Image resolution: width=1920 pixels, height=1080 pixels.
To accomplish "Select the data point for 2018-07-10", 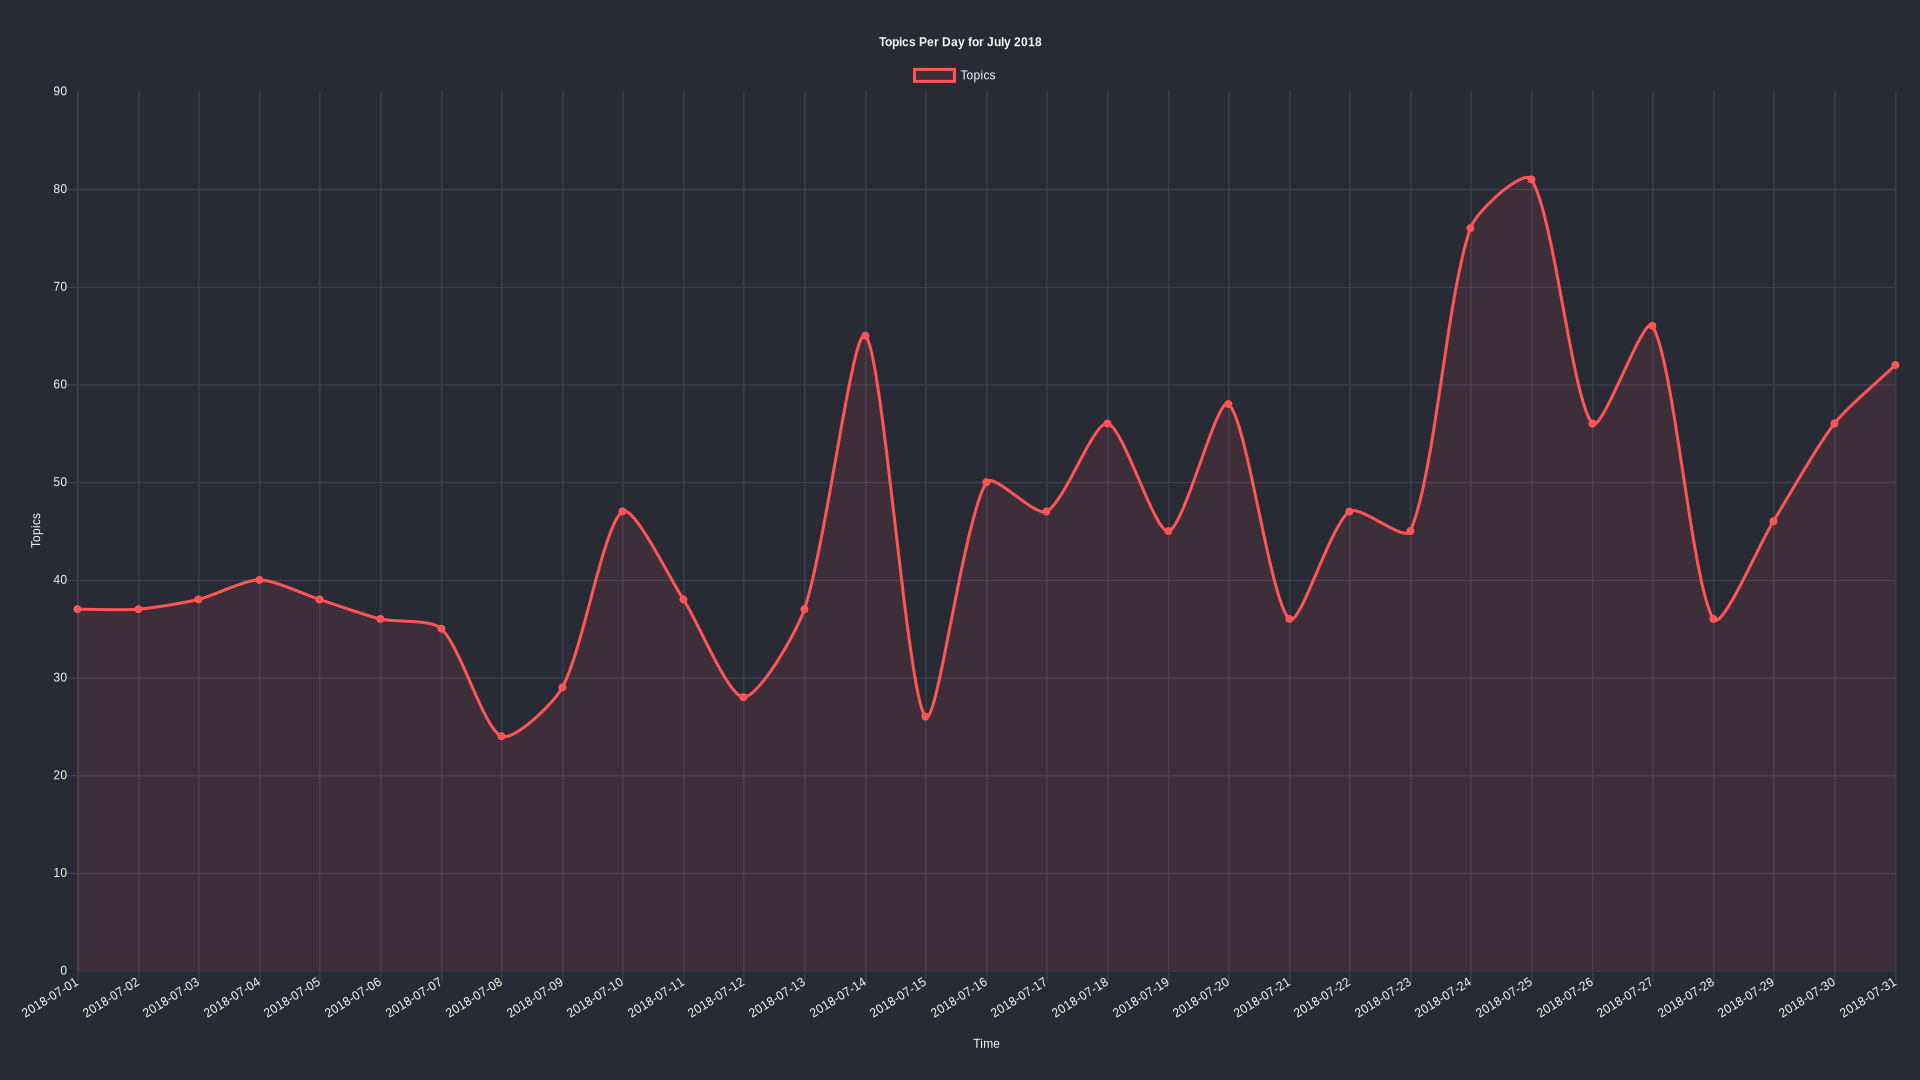I will pyautogui.click(x=623, y=512).
